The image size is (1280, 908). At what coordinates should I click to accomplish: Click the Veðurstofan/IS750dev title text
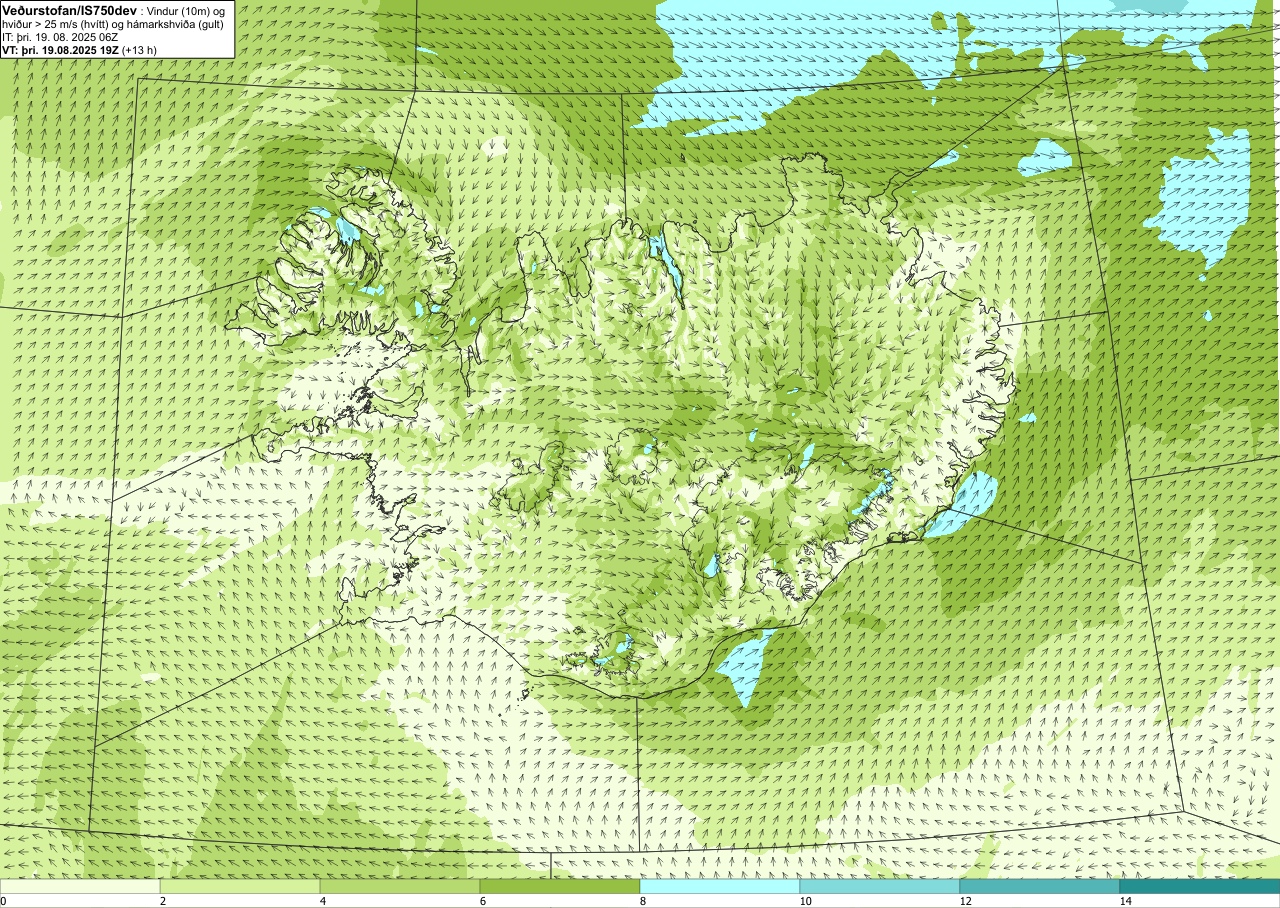[x=69, y=9]
